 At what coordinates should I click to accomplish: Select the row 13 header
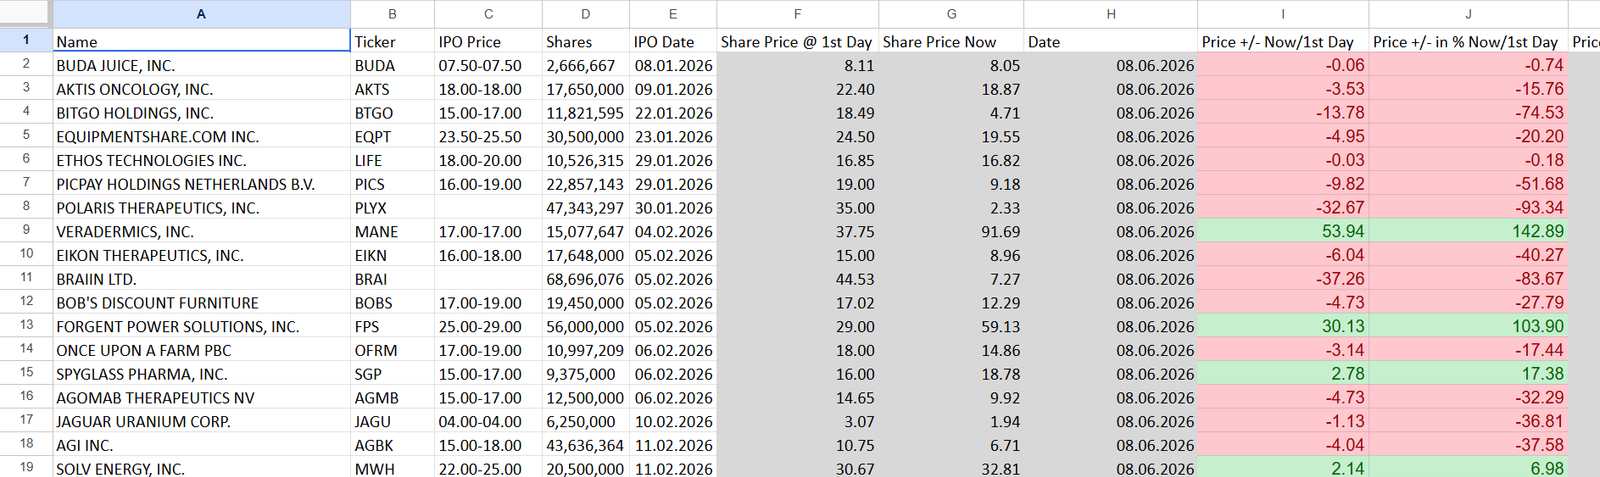tap(26, 326)
